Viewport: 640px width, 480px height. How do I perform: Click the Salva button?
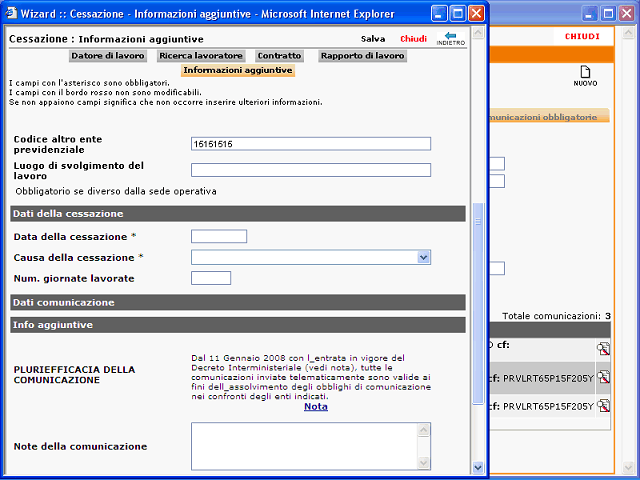pyautogui.click(x=373, y=39)
